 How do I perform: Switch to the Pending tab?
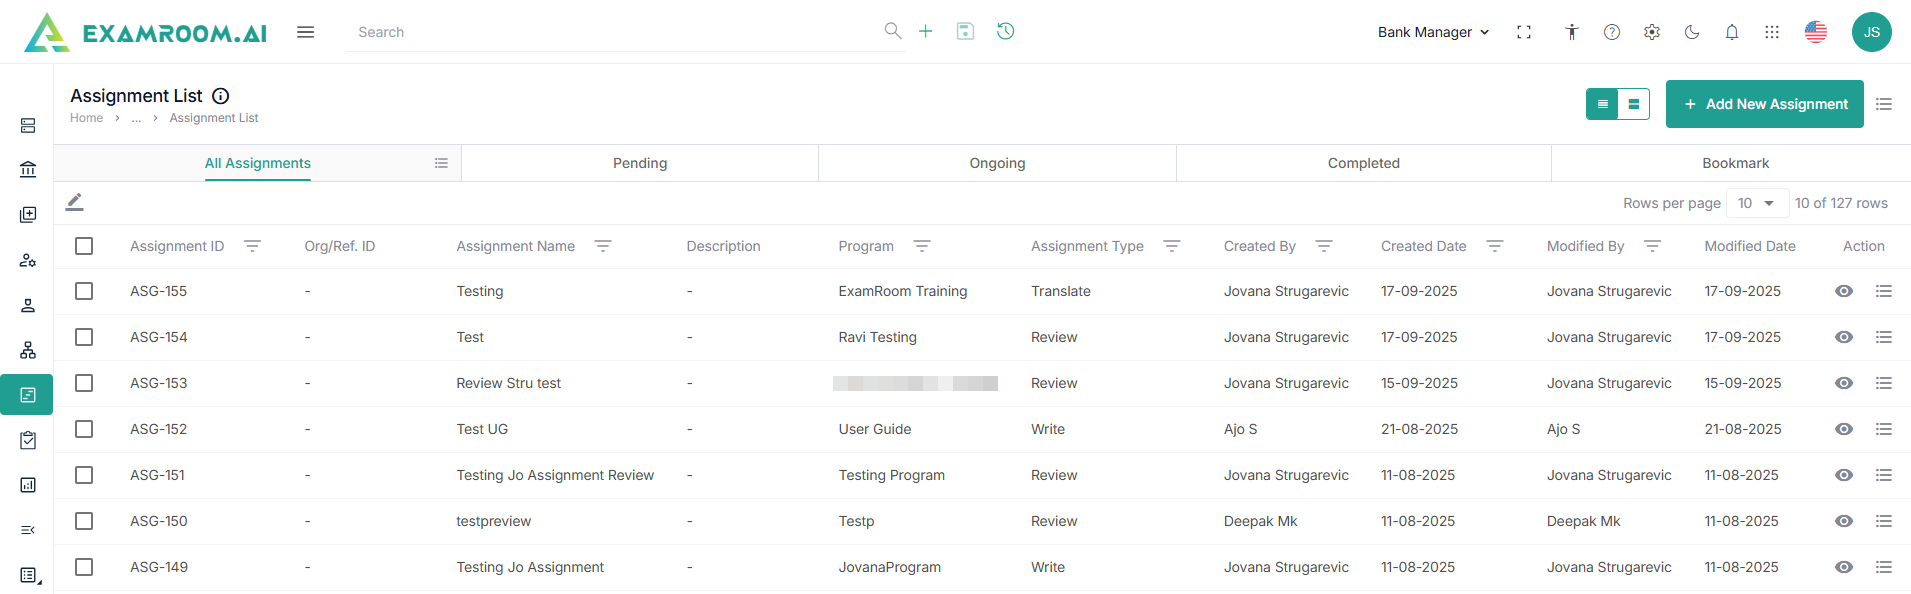[x=639, y=163]
